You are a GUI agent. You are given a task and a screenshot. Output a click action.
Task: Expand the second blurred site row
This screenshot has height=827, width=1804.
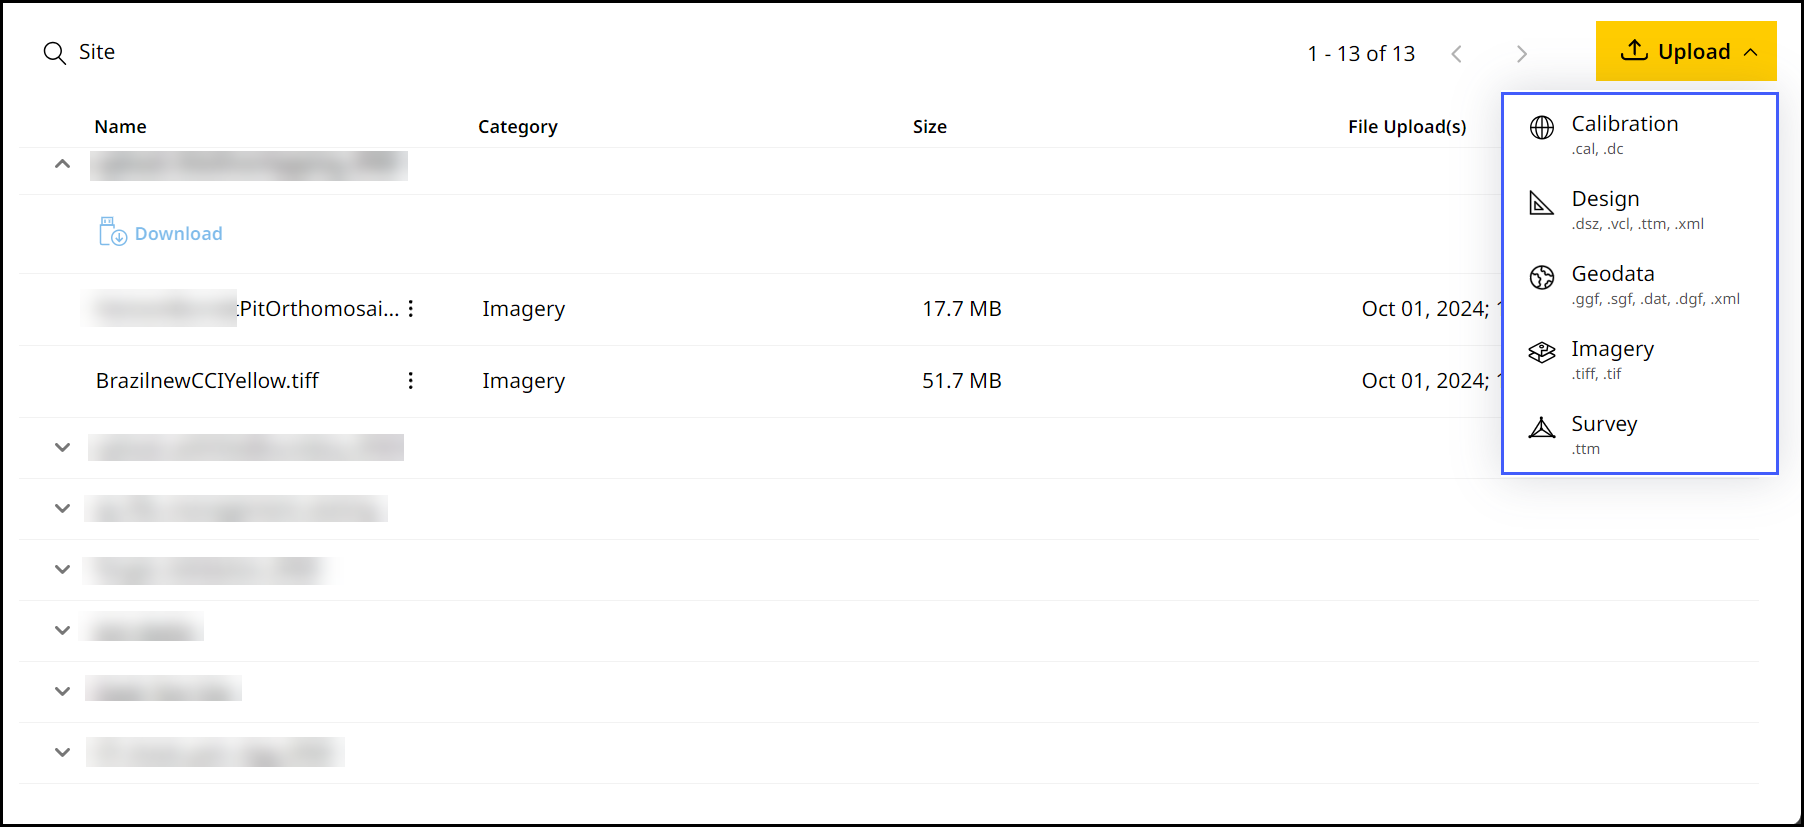tap(62, 447)
